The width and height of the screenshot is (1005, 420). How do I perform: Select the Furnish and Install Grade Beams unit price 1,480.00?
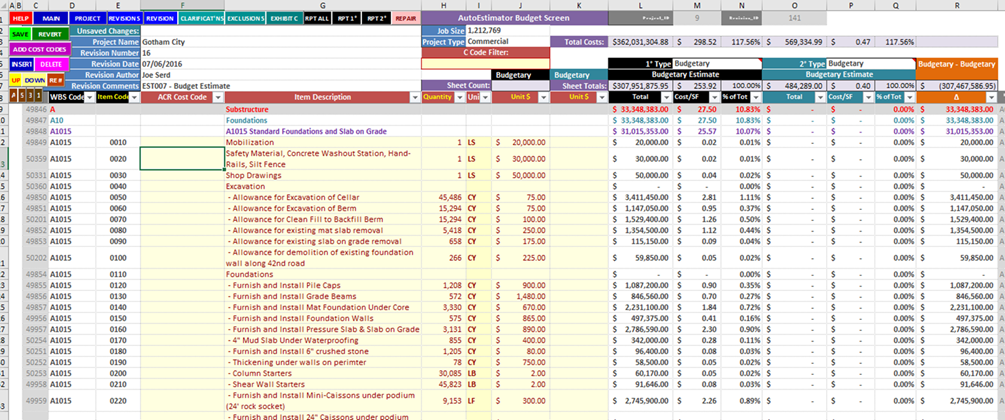point(520,296)
